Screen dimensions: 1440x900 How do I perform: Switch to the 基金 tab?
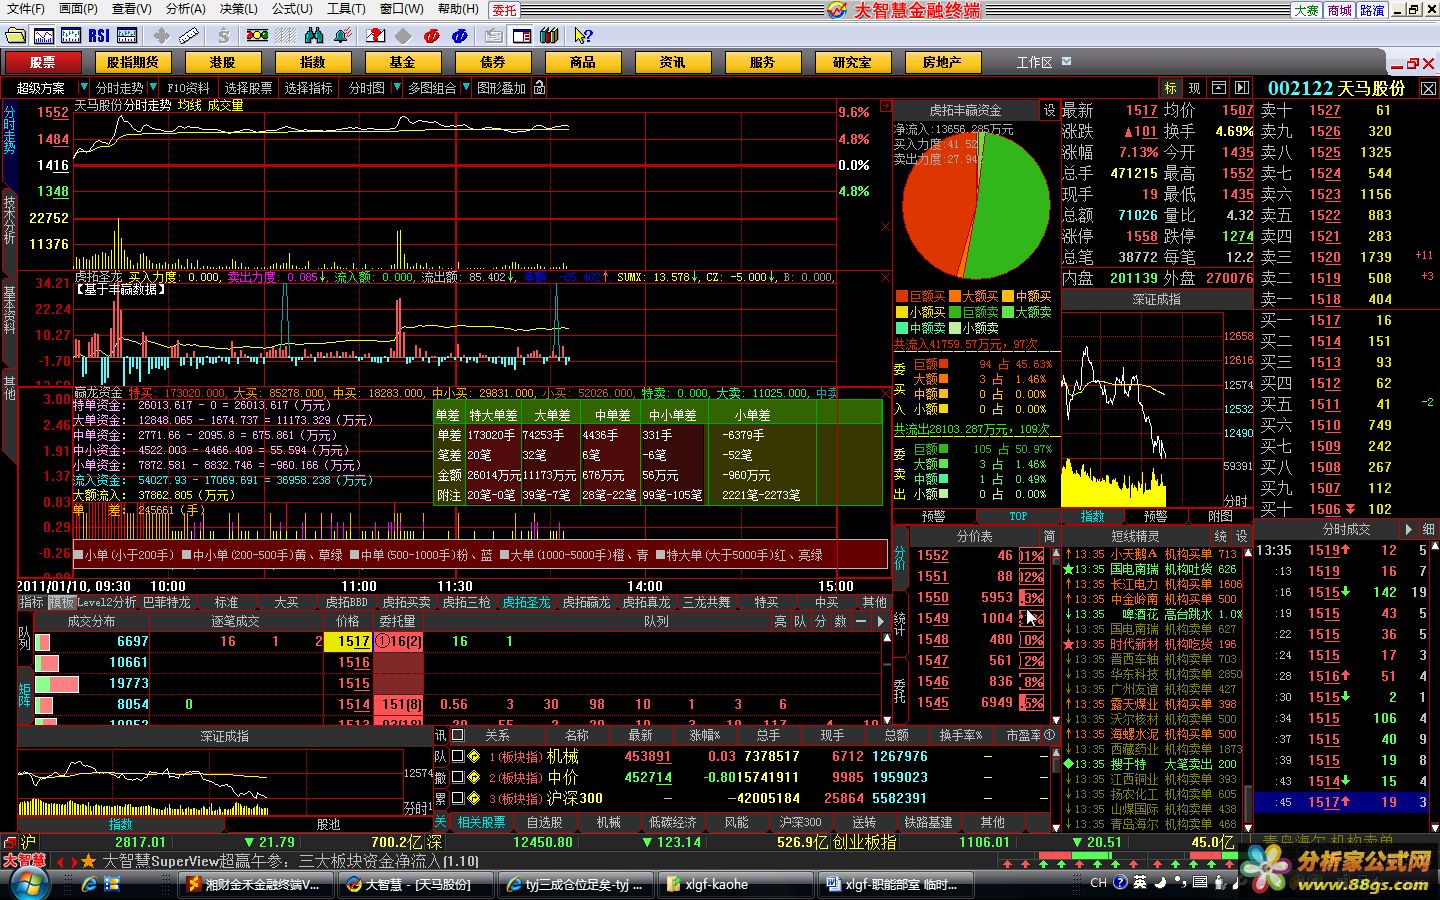tap(402, 62)
